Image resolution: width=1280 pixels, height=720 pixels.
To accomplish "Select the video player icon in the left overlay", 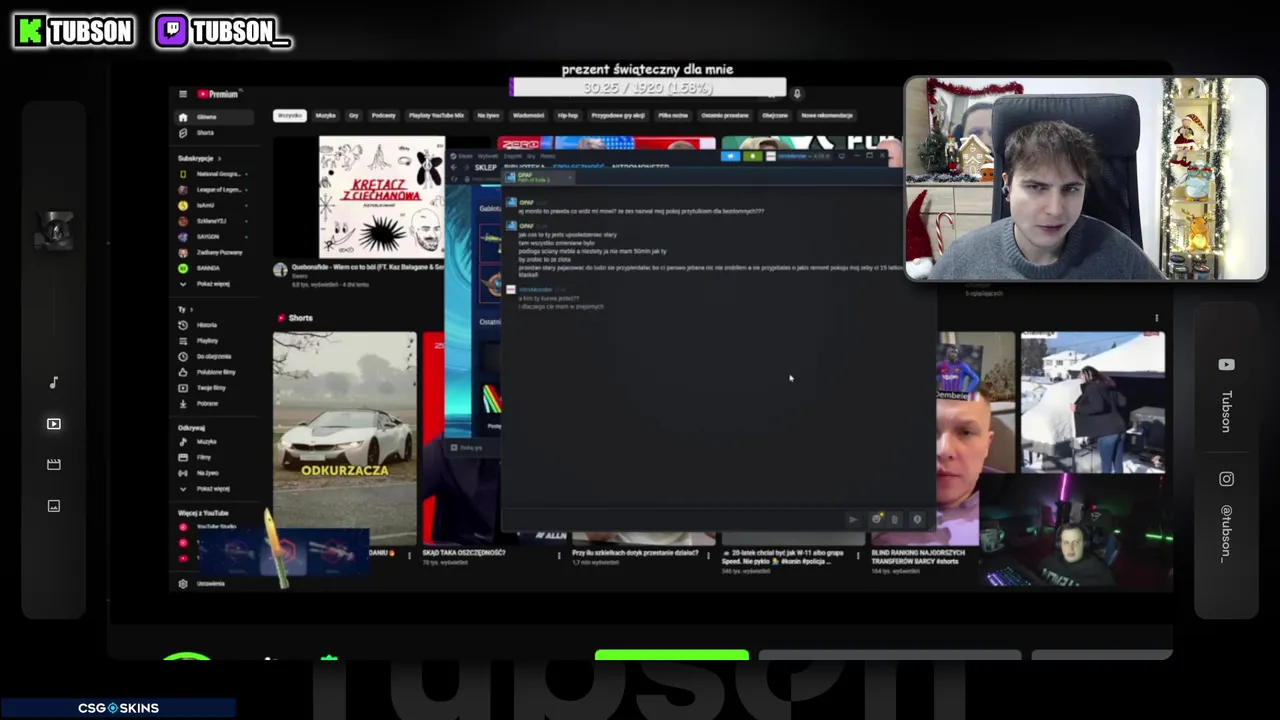I will [54, 424].
